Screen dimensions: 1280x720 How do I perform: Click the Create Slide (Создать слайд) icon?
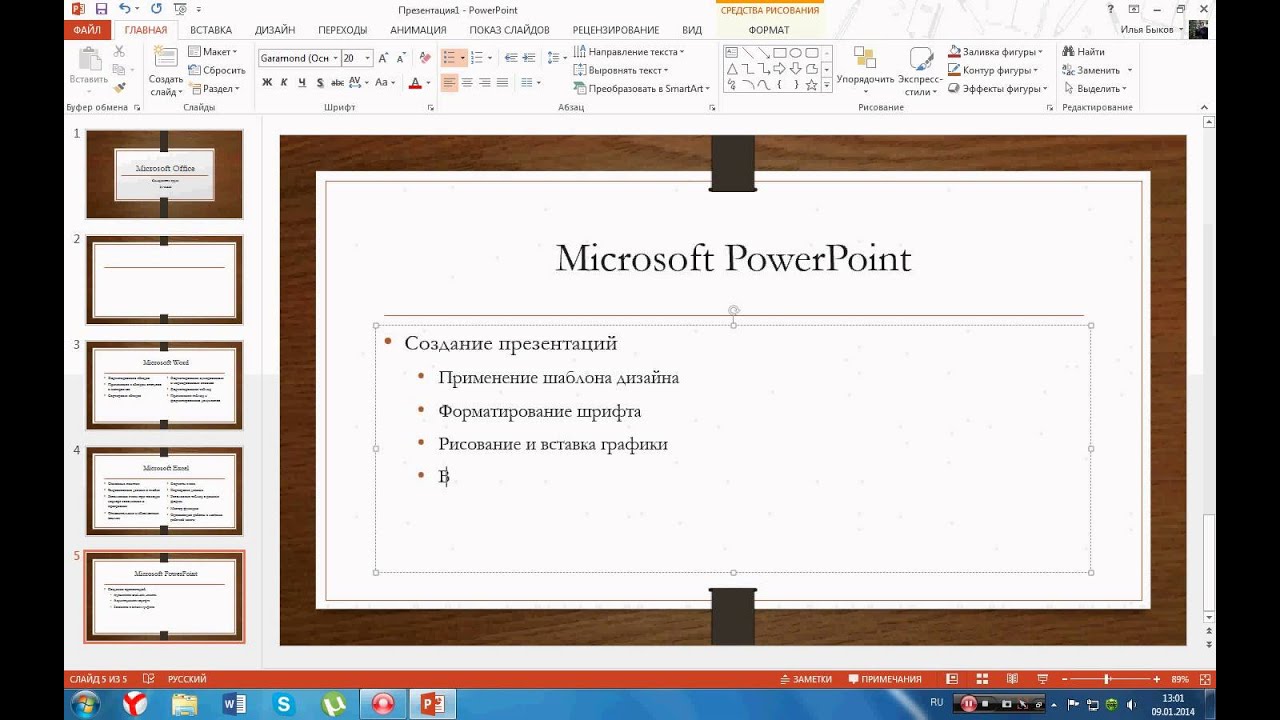(x=165, y=58)
